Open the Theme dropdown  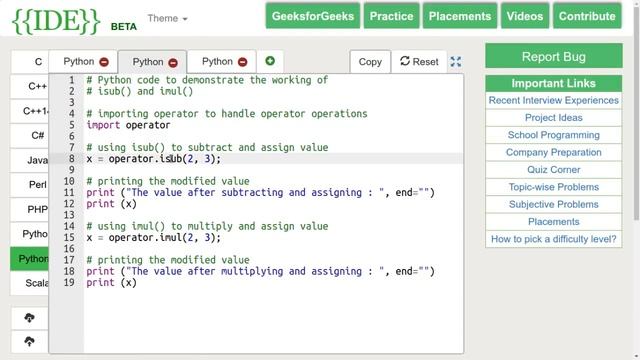(x=167, y=18)
